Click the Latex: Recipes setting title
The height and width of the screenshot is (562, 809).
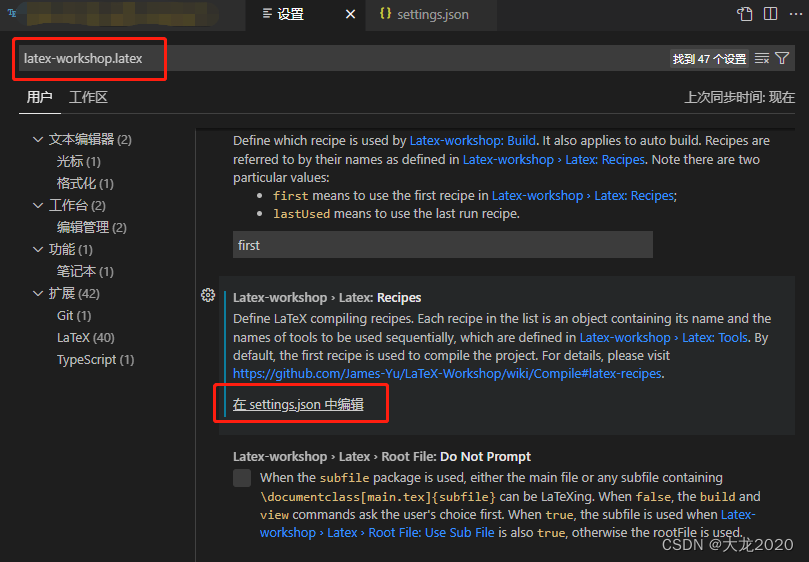coord(327,298)
